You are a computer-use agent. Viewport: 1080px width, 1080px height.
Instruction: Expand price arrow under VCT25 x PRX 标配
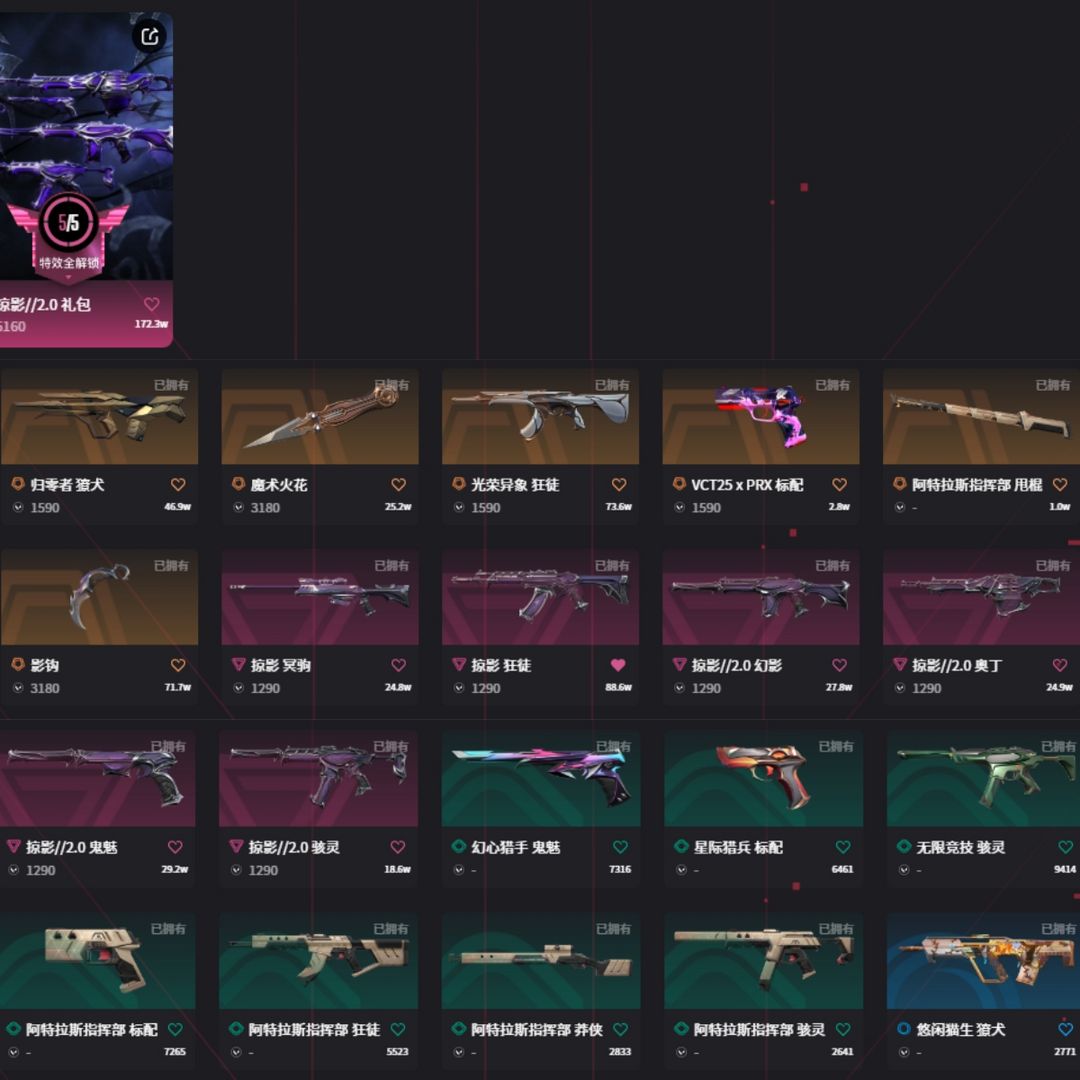[680, 508]
